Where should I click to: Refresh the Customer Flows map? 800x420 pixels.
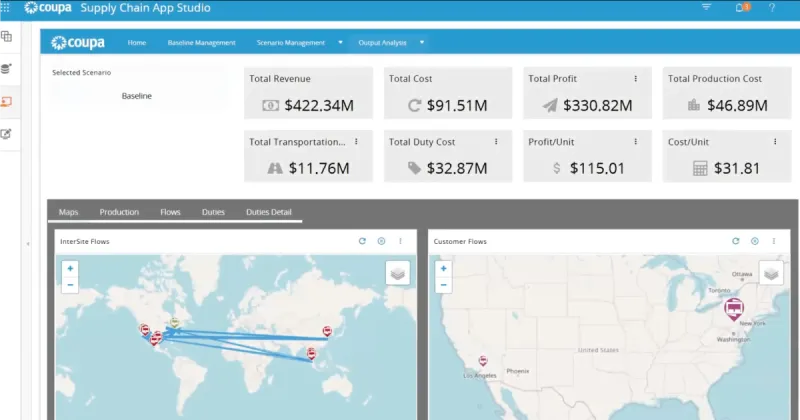pyautogui.click(x=736, y=241)
